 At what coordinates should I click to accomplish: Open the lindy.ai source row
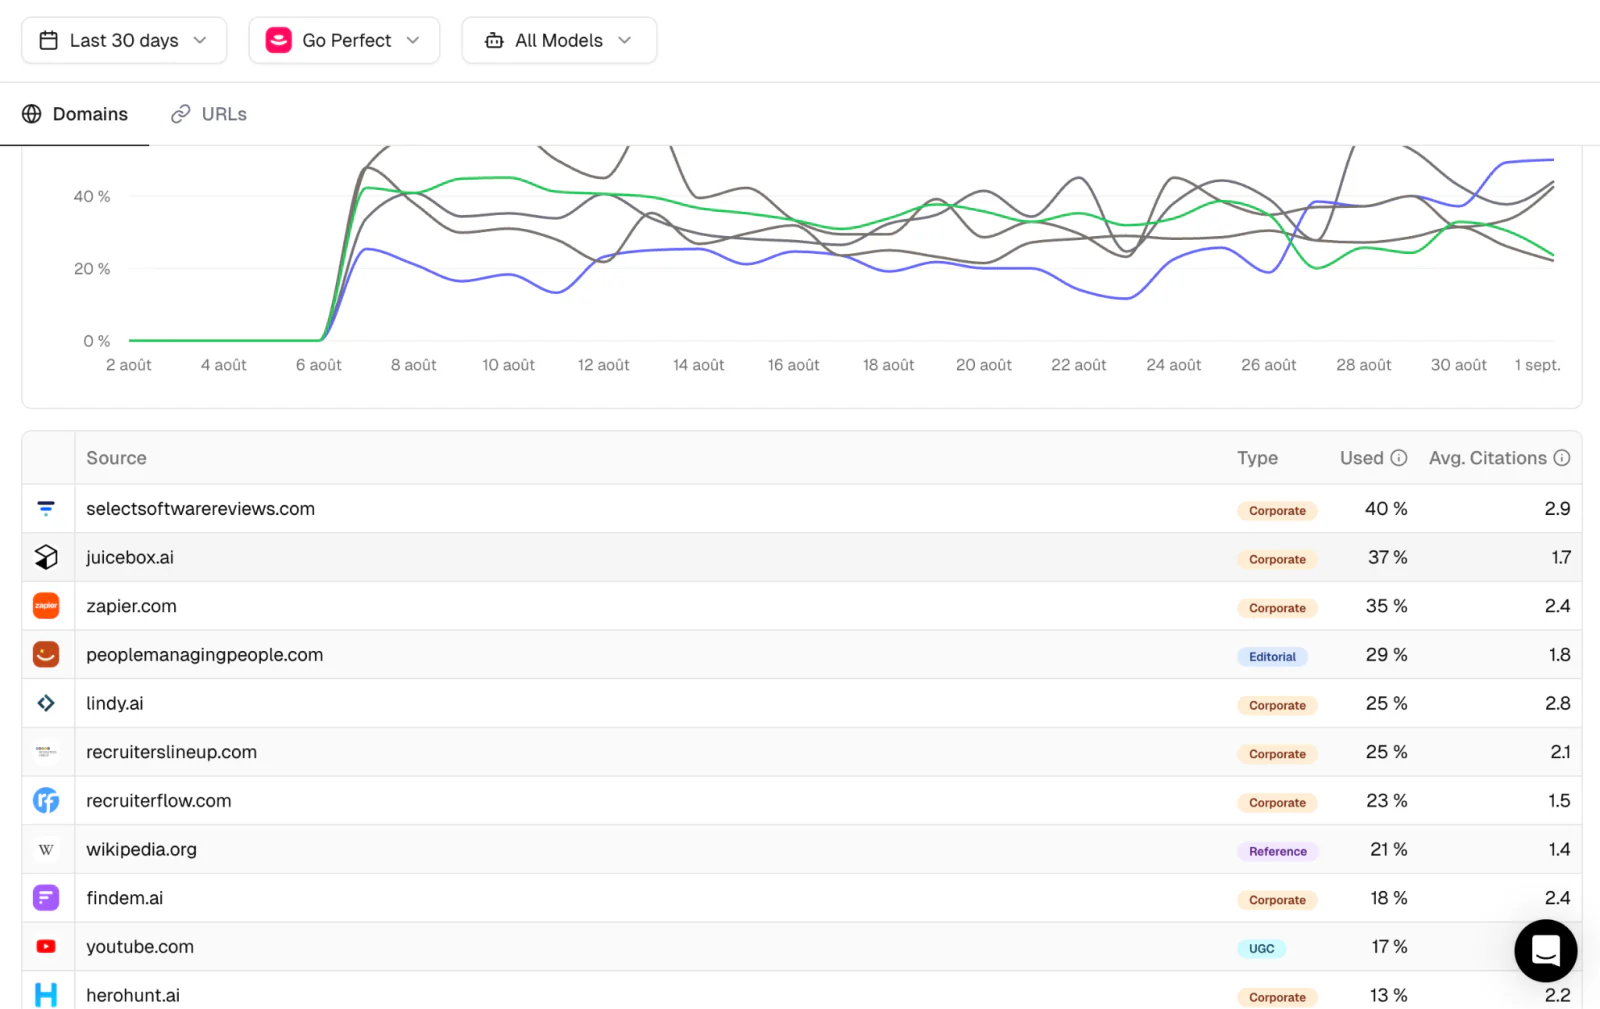click(x=802, y=703)
